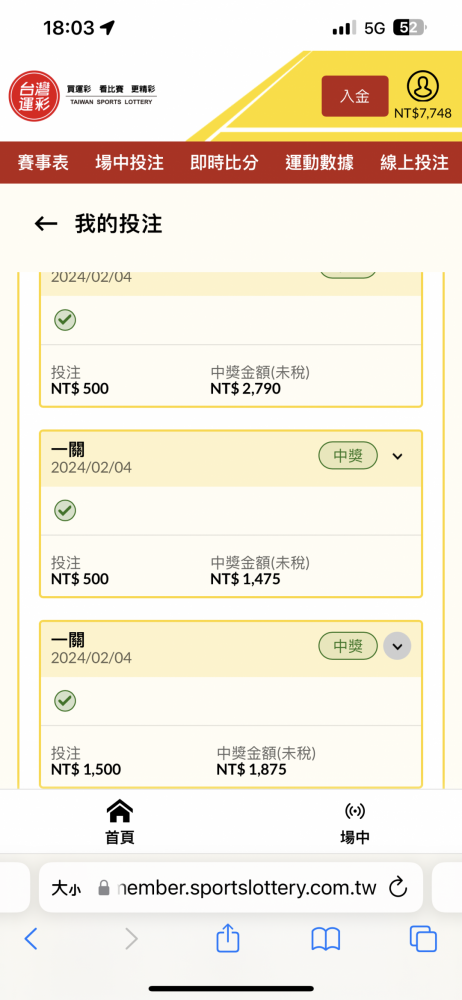Go back with the arrow beside 我的投注

(46, 224)
